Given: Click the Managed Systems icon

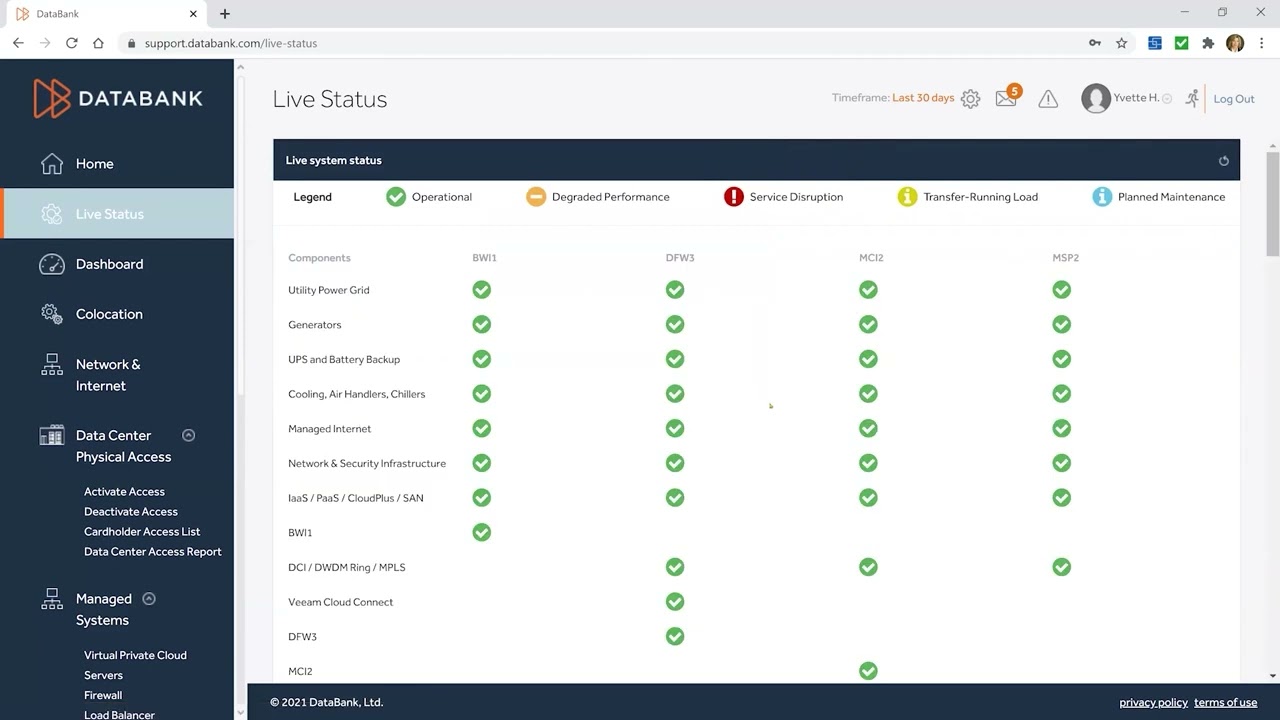Looking at the screenshot, I should coord(52,599).
